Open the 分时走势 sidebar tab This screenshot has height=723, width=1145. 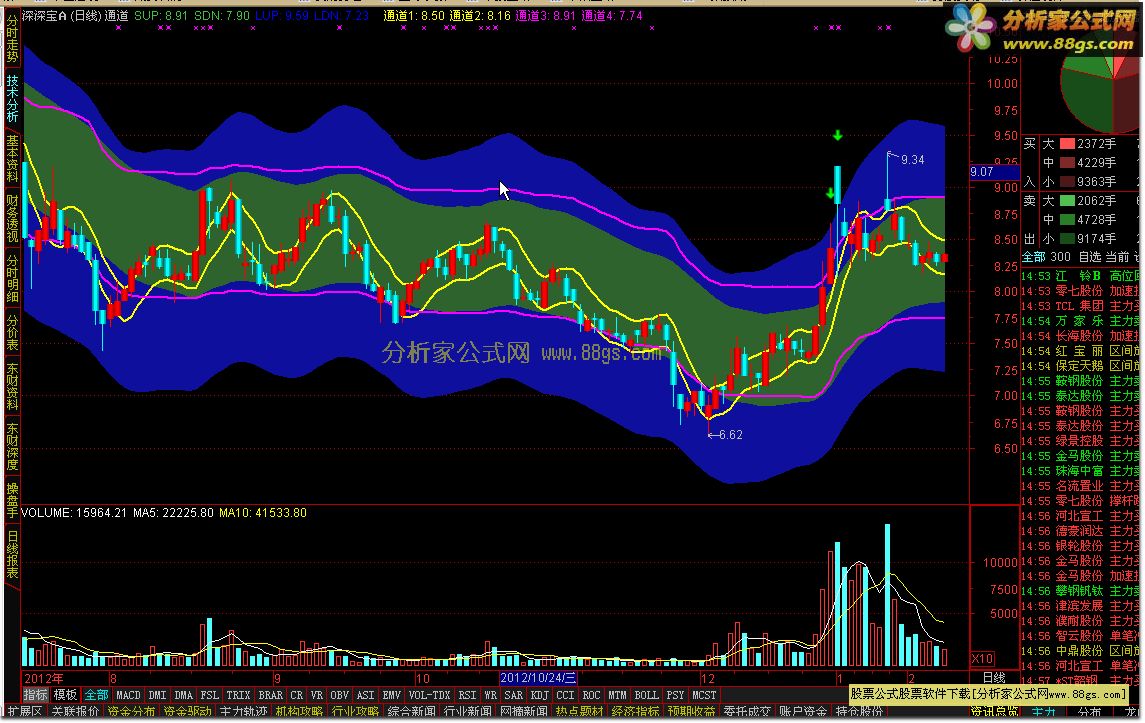(x=12, y=39)
